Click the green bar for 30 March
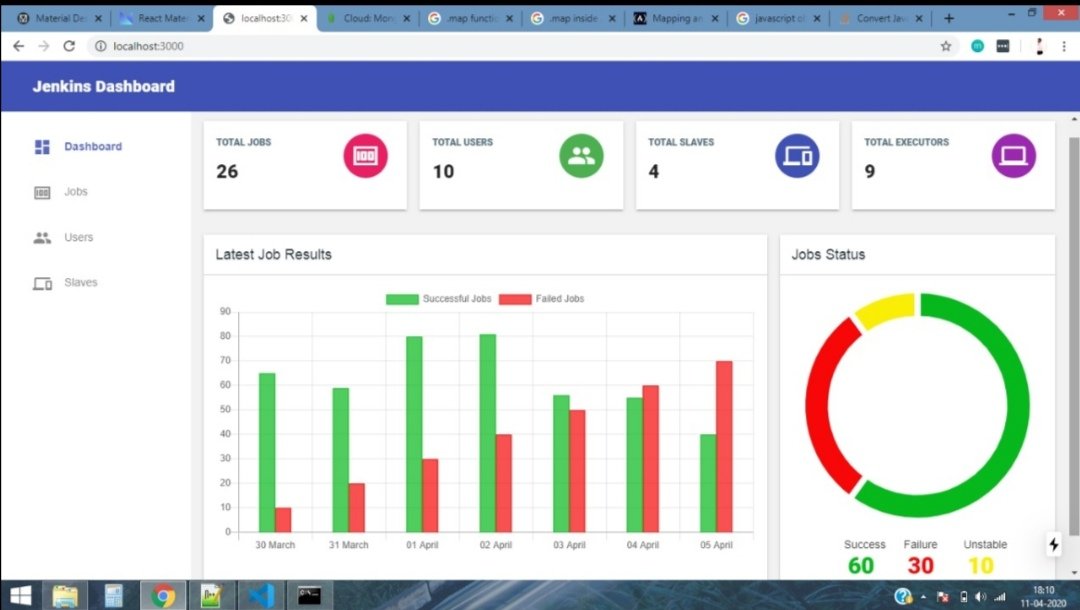The height and width of the screenshot is (610, 1080). tap(267, 452)
